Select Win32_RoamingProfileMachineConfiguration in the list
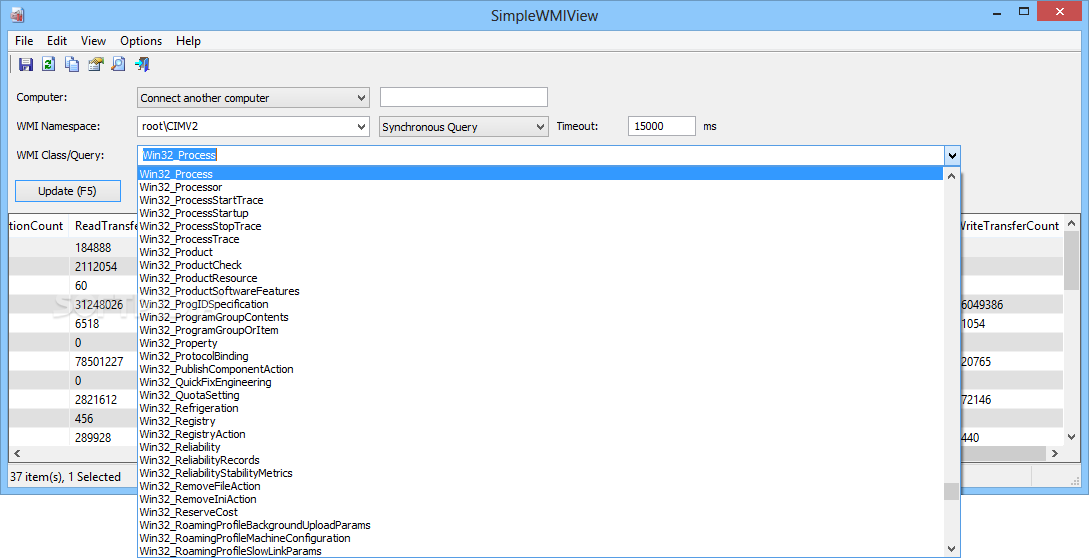The height and width of the screenshot is (558, 1089). (x=540, y=538)
